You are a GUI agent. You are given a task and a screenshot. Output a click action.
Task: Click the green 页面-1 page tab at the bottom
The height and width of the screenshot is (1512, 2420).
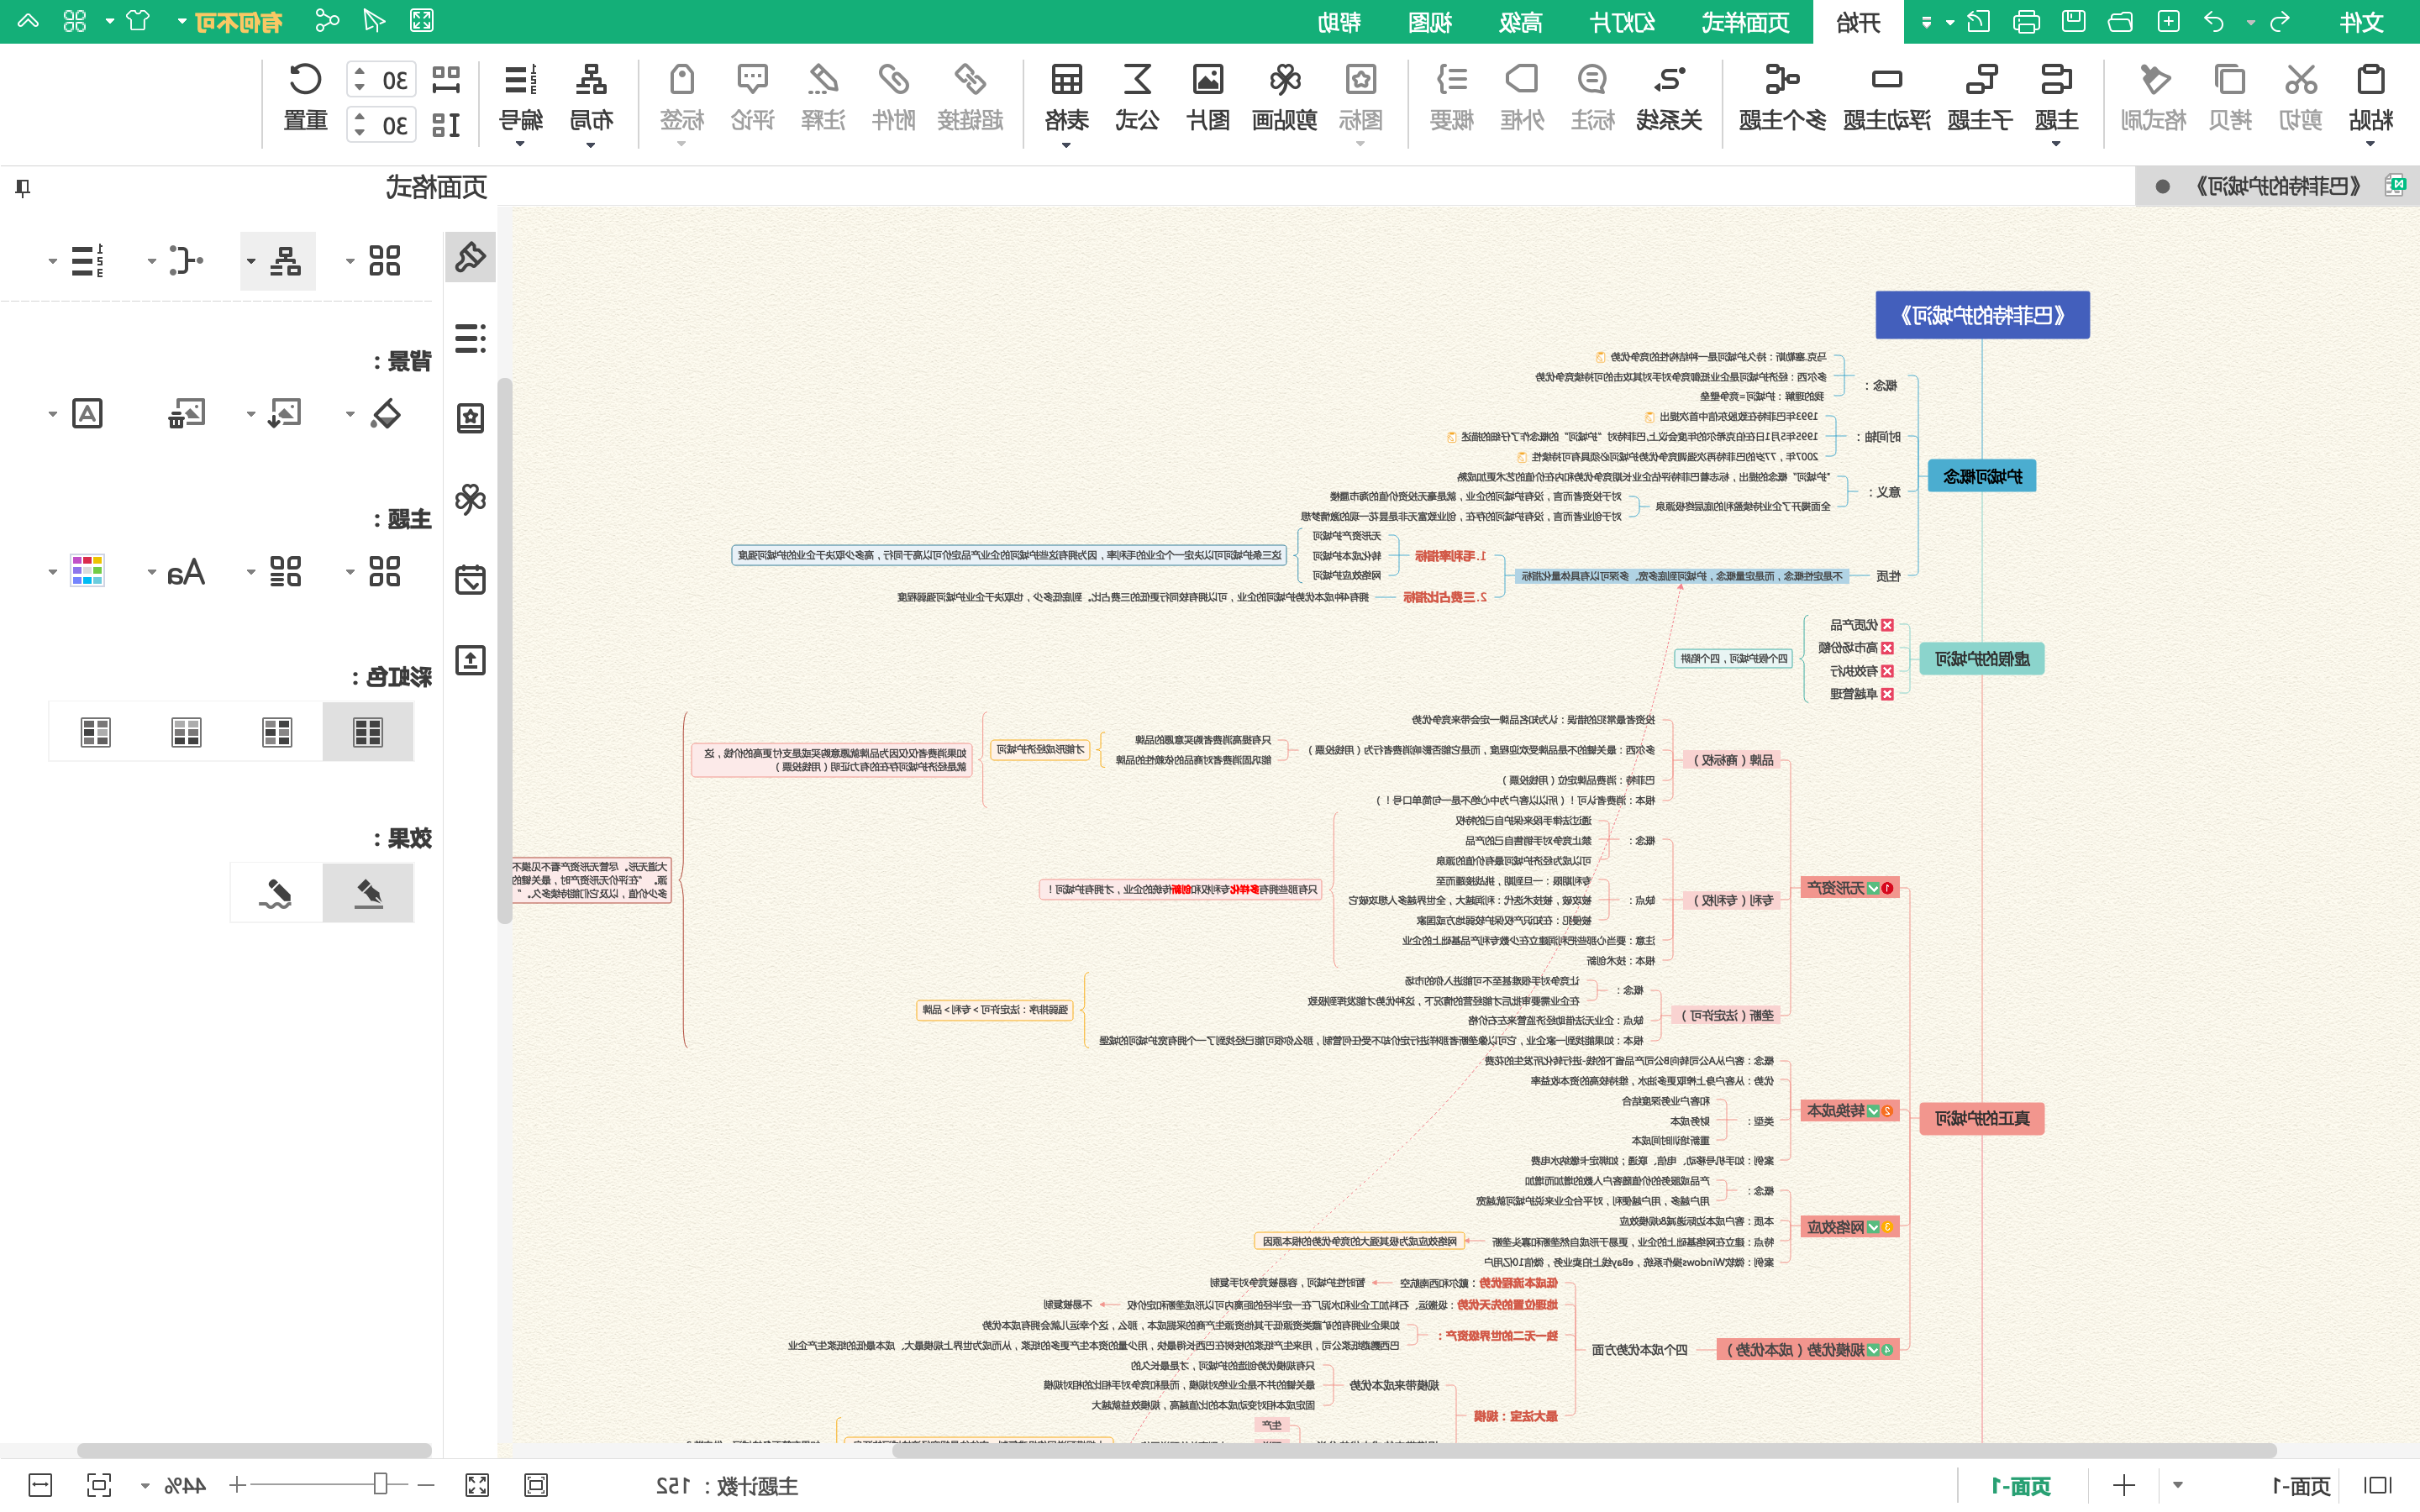click(2022, 1486)
